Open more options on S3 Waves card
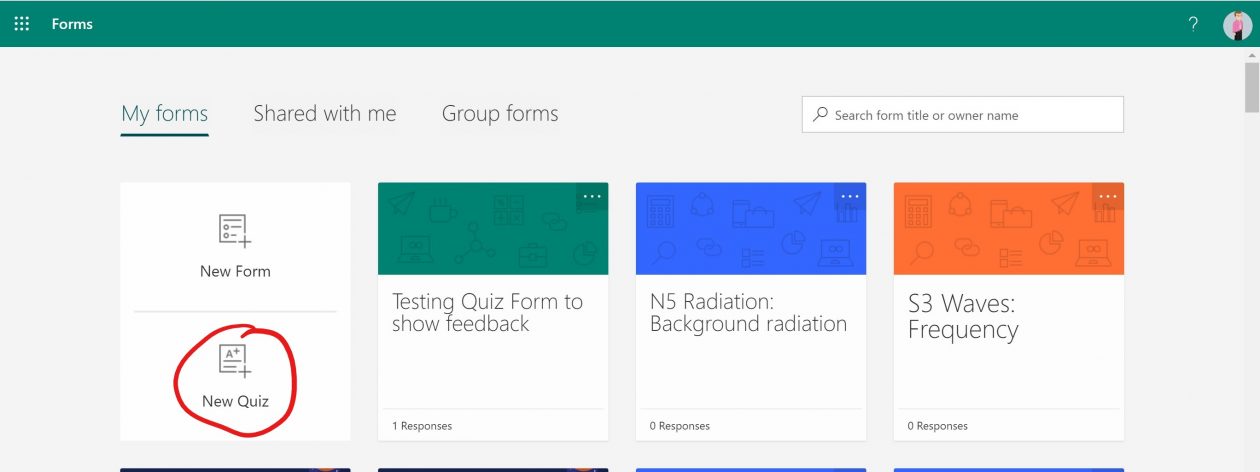The width and height of the screenshot is (1260, 472). [x=1108, y=196]
